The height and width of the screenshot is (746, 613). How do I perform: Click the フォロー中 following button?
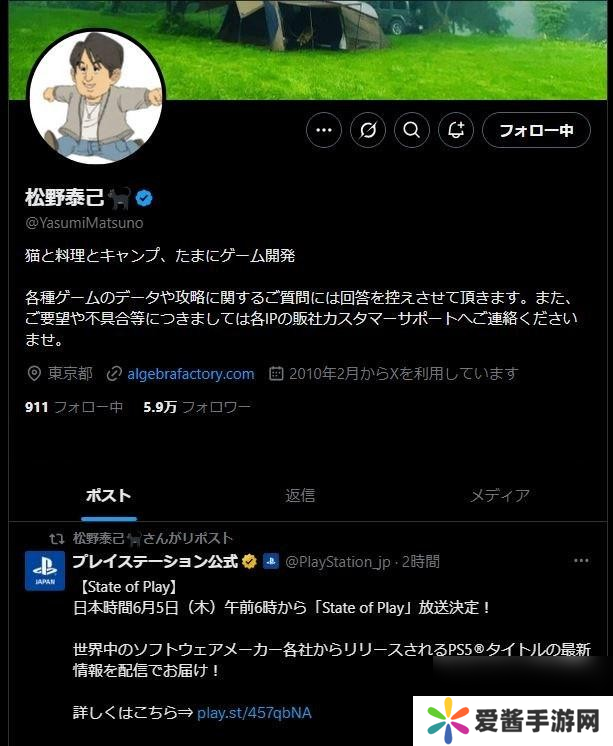click(536, 130)
